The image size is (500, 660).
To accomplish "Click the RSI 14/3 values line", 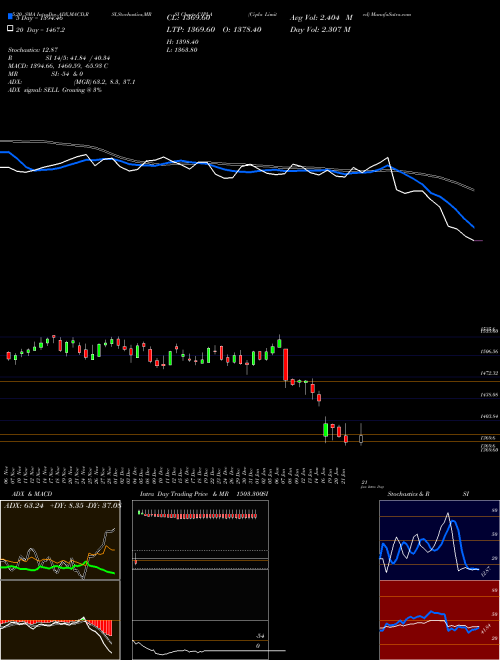I will tap(59, 58).
